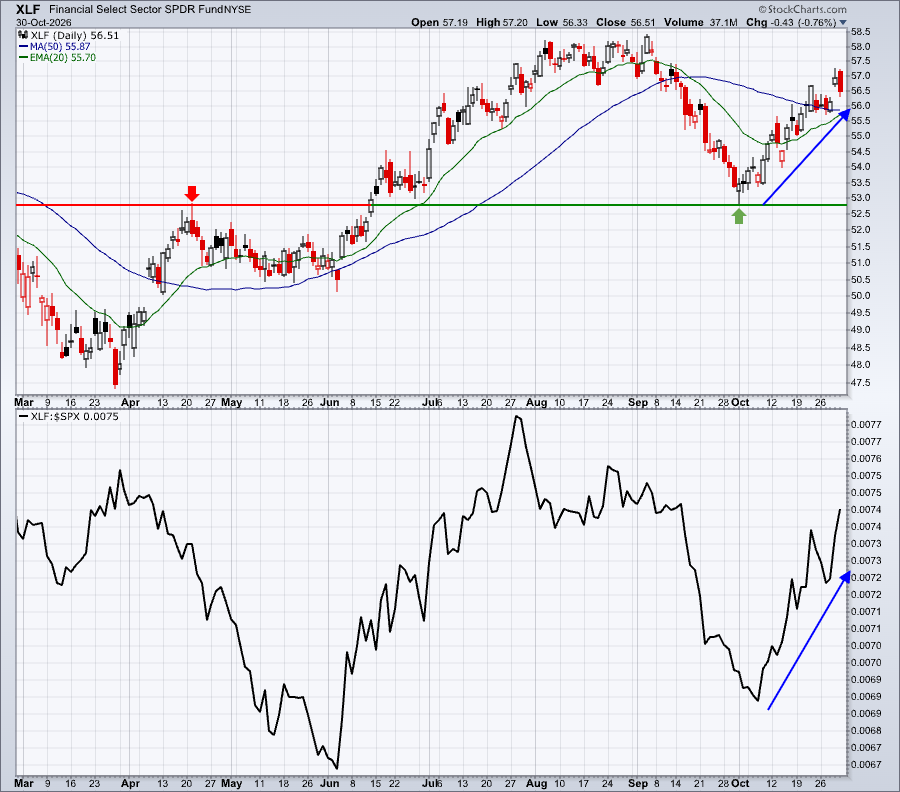Click the MA(50) 55.87 legend label
This screenshot has height=792, width=900.
tap(60, 46)
